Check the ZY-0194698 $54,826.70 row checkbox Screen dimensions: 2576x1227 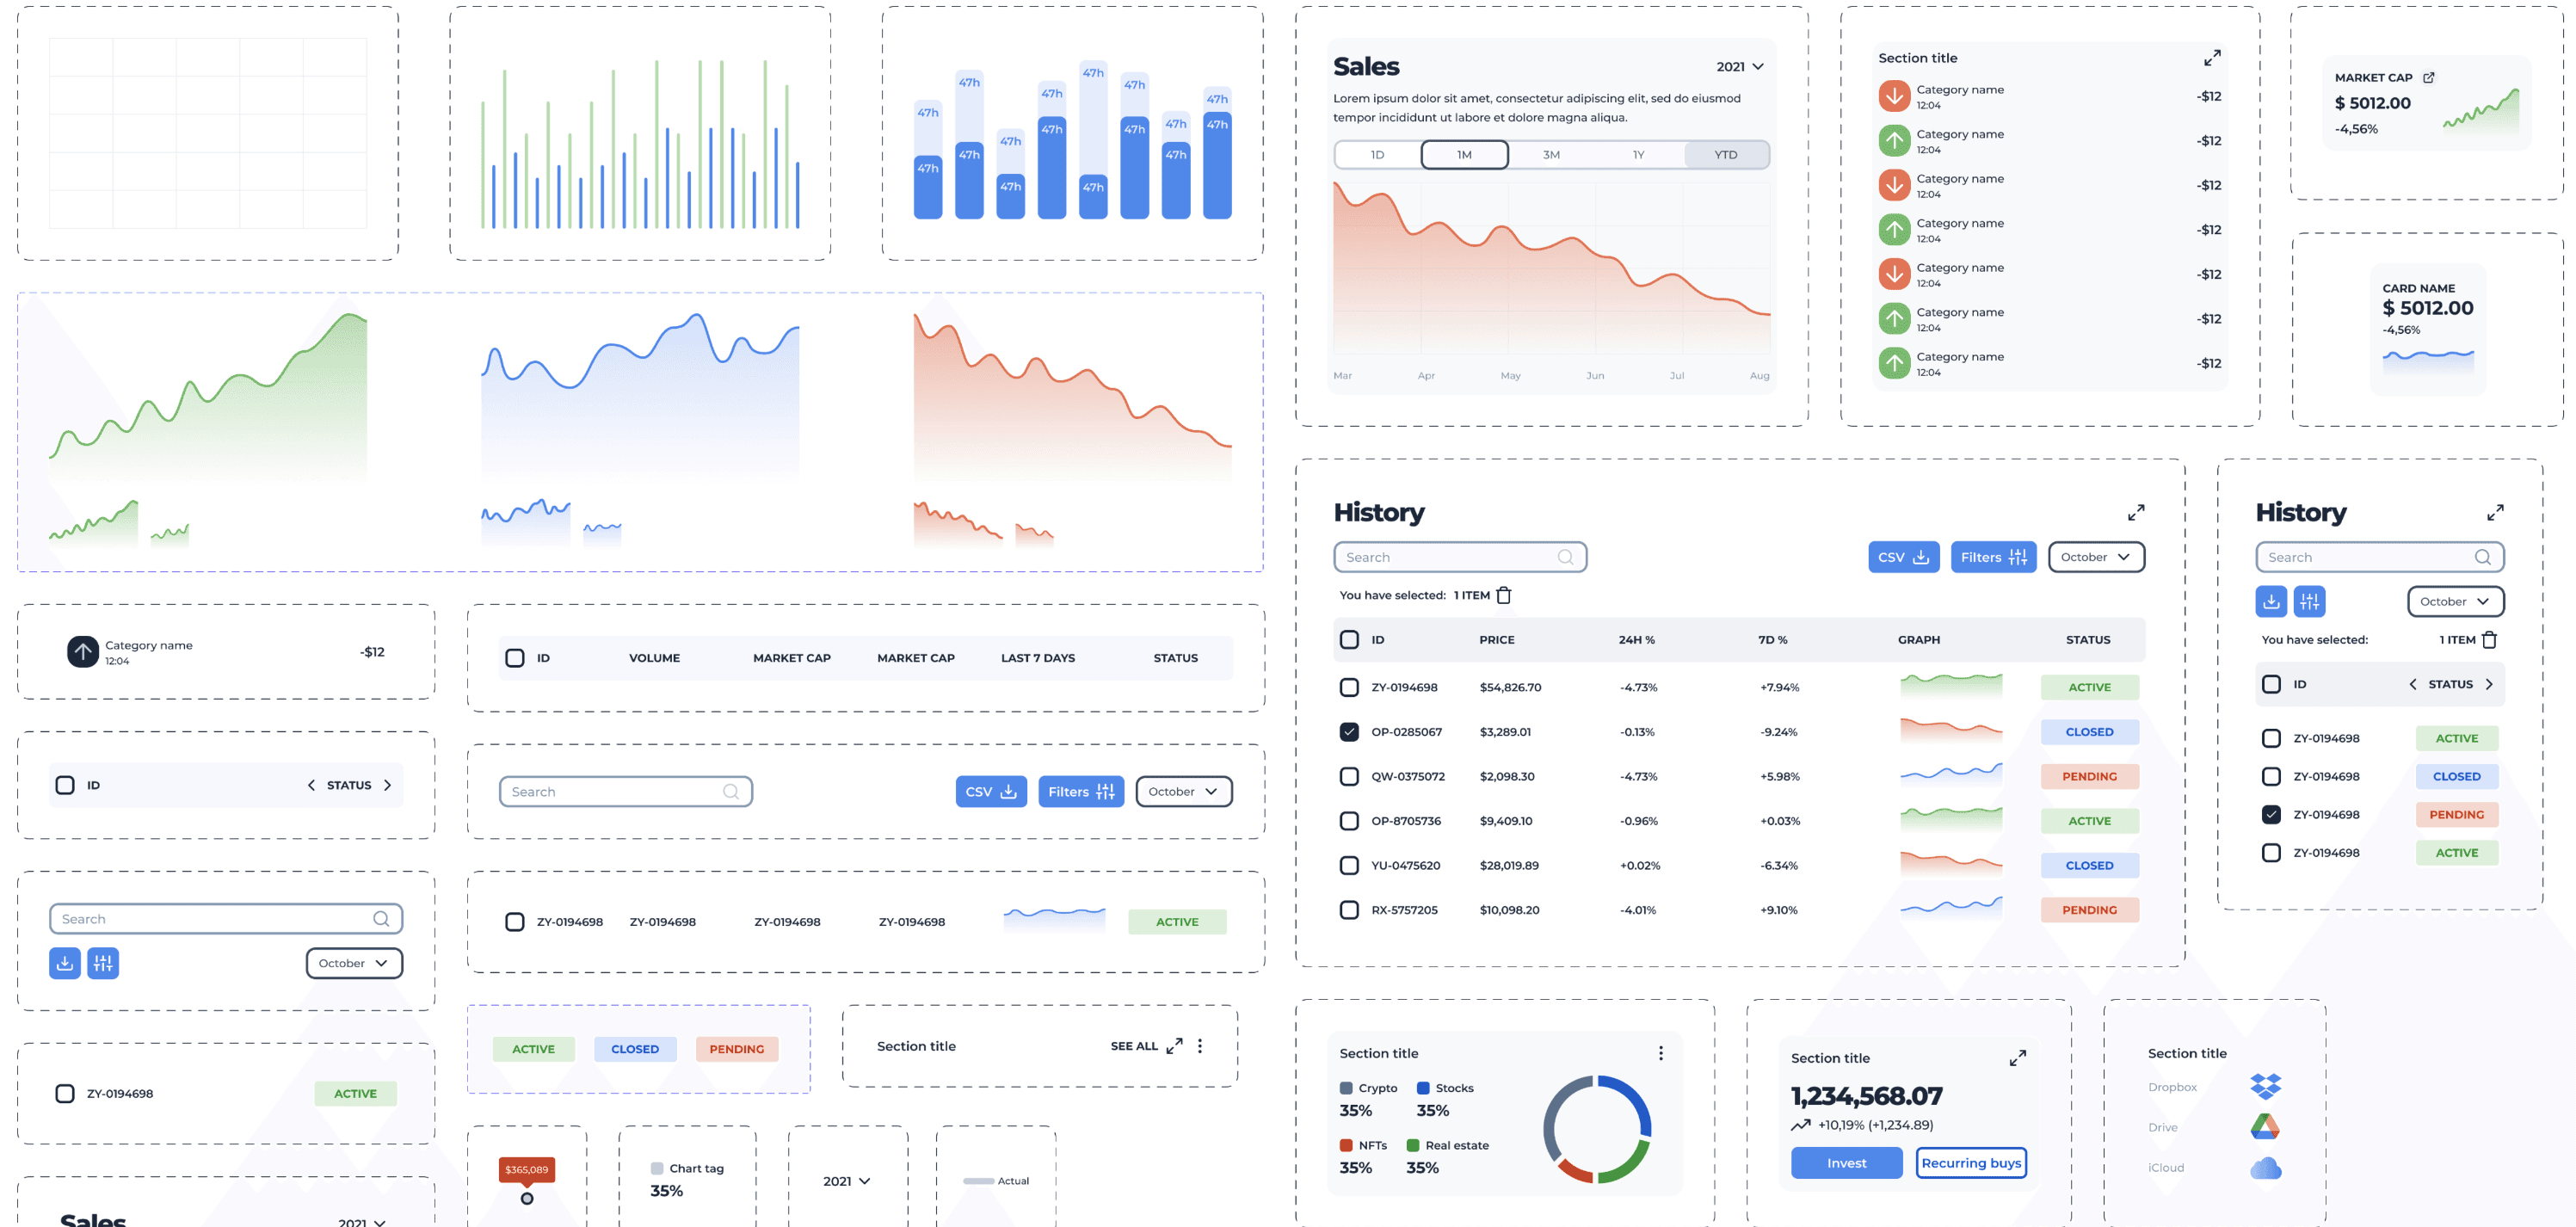[1349, 687]
